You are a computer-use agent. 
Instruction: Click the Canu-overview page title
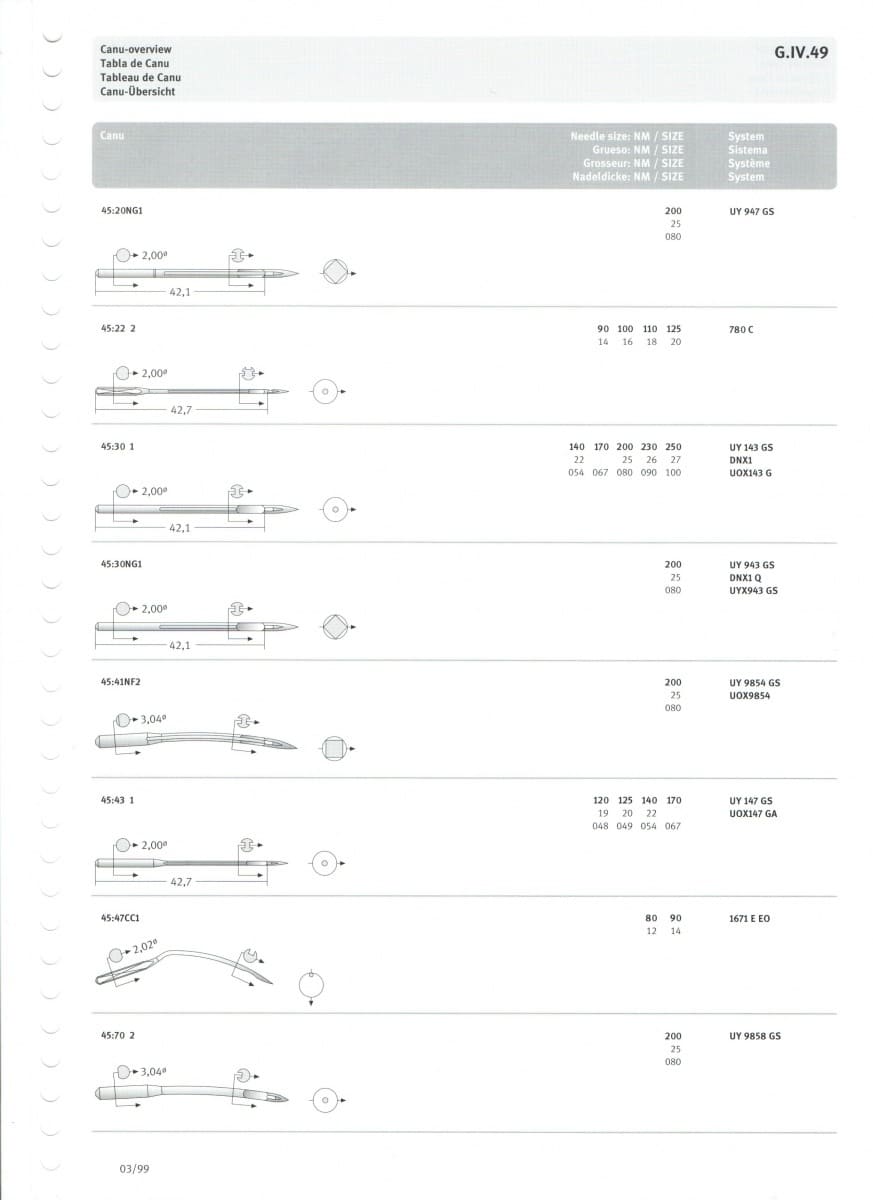pyautogui.click(x=136, y=49)
